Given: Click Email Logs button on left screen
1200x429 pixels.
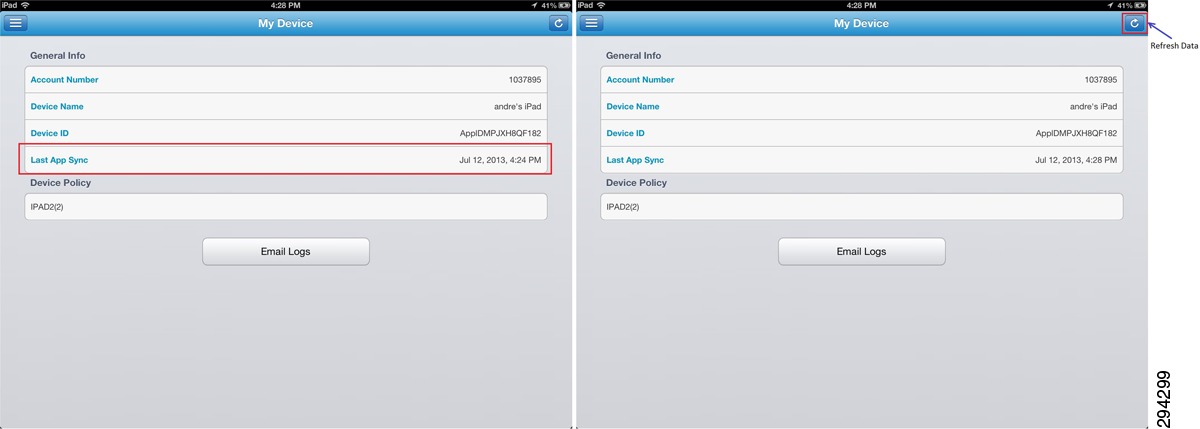Looking at the screenshot, I should [286, 251].
